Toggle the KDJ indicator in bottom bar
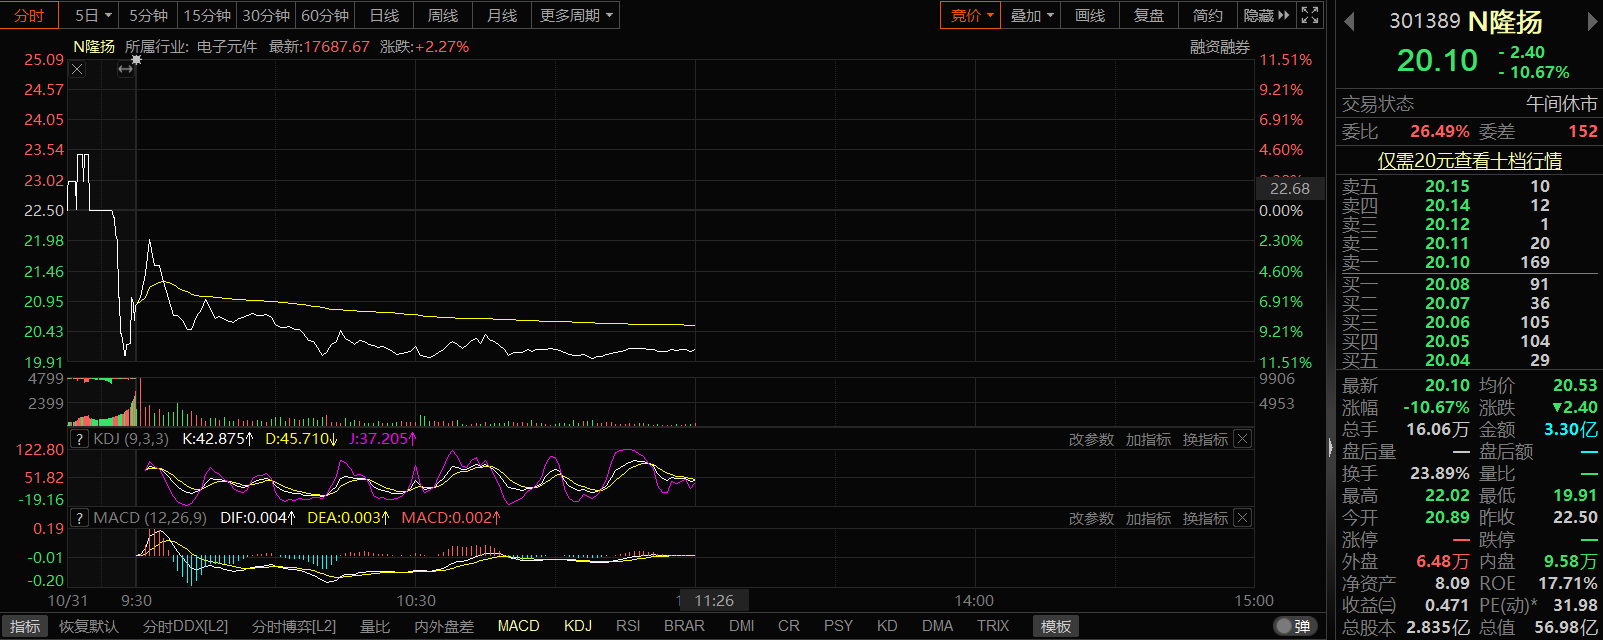Screen dimensions: 1603x640 (578, 626)
